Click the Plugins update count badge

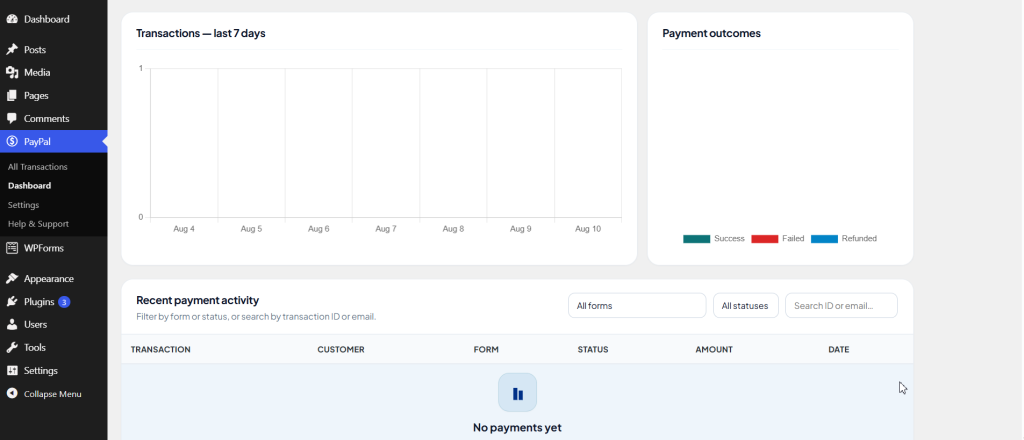tap(64, 302)
